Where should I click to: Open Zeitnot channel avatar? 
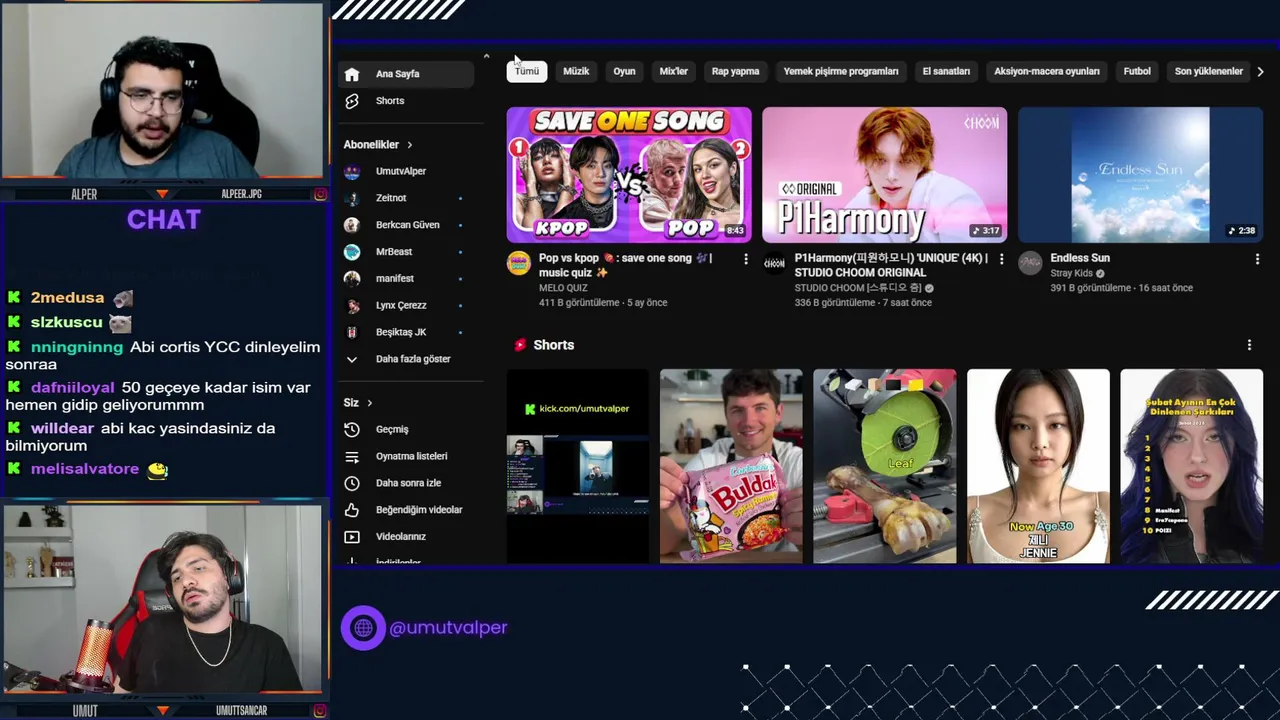[352, 198]
